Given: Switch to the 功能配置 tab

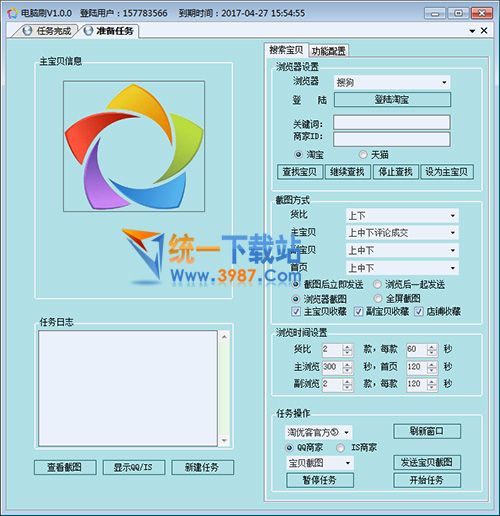Looking at the screenshot, I should 328,51.
